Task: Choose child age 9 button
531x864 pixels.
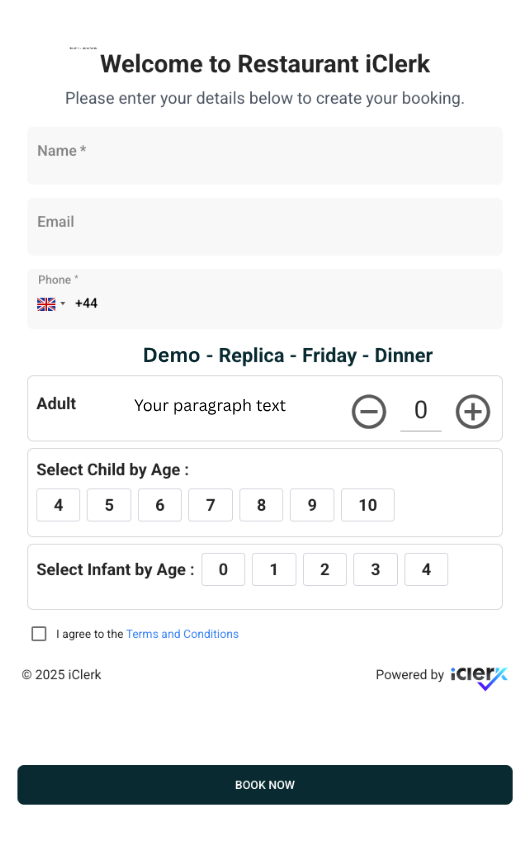Action: [x=312, y=505]
